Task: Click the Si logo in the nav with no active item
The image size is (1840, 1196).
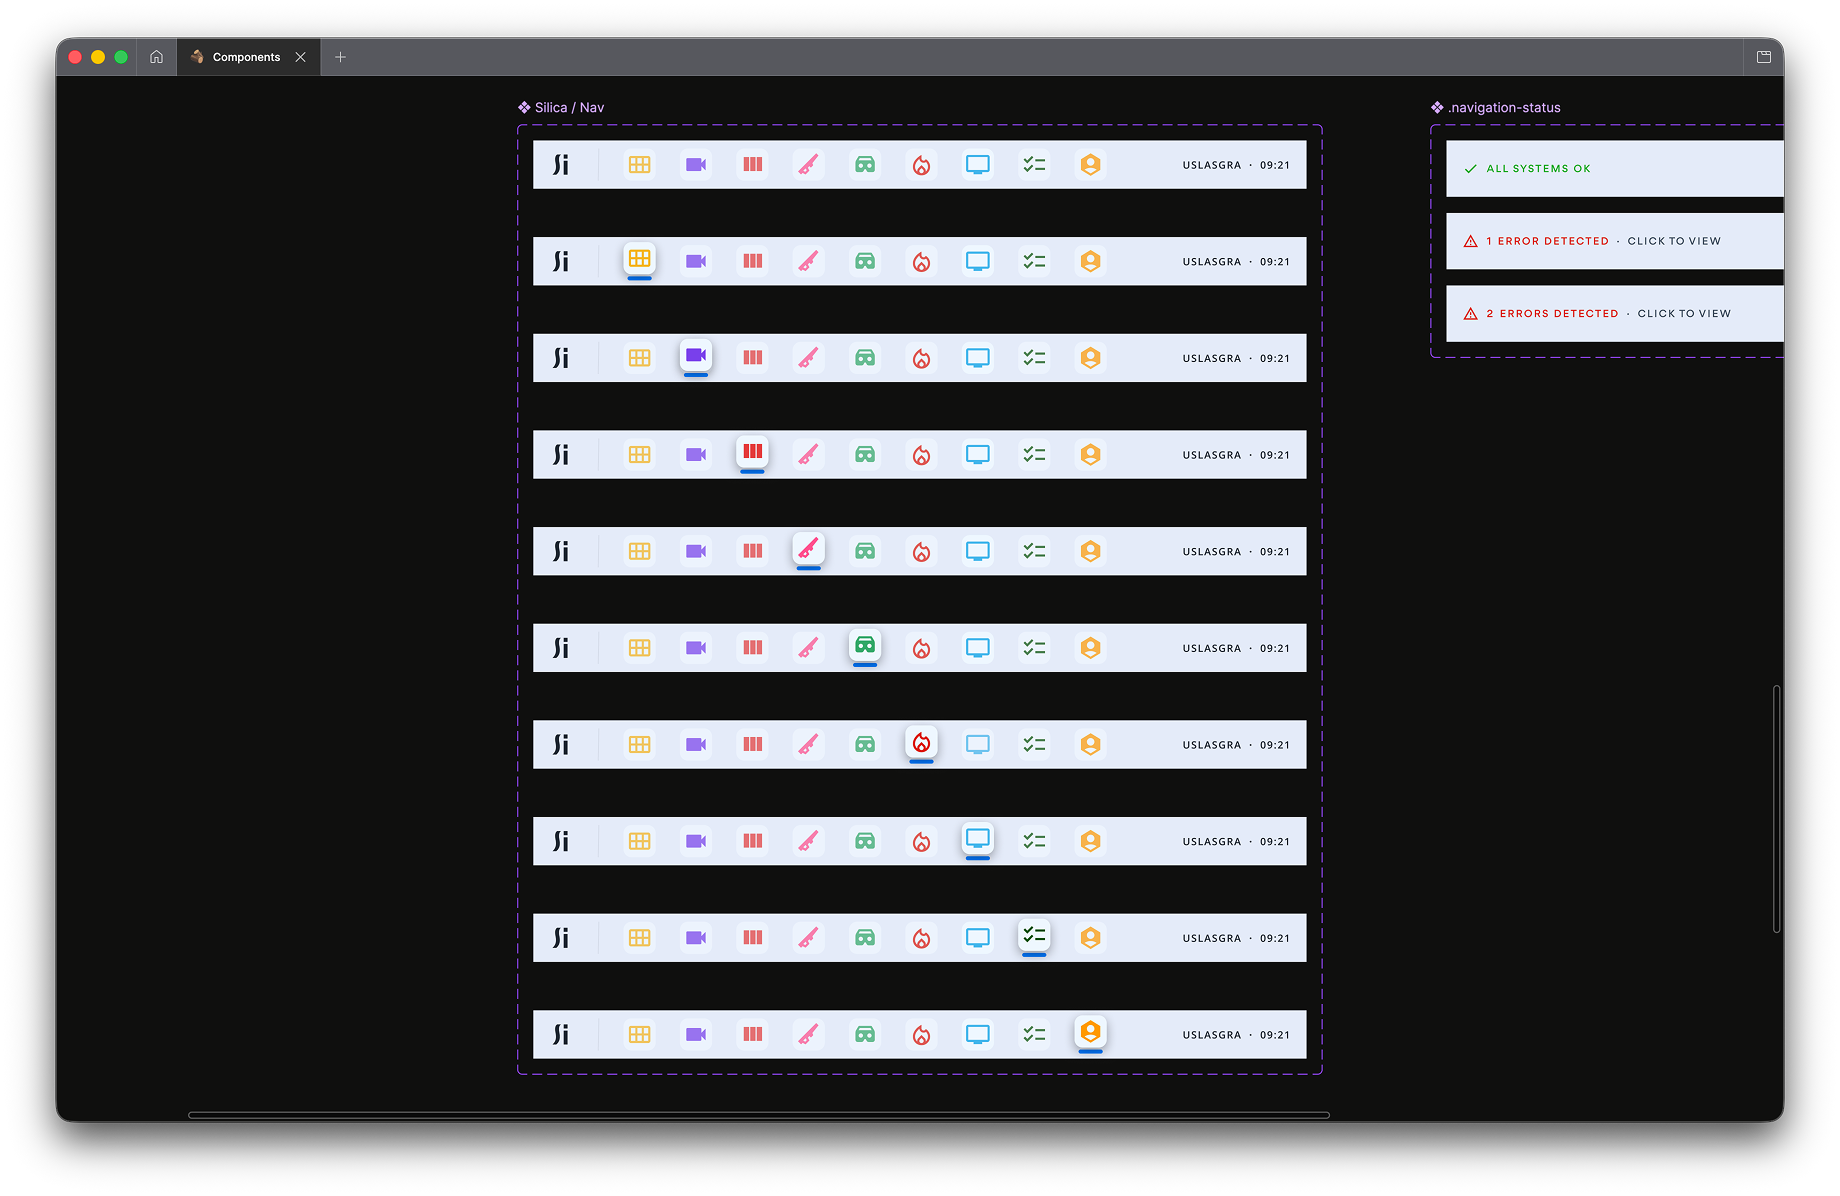Action: coord(561,165)
